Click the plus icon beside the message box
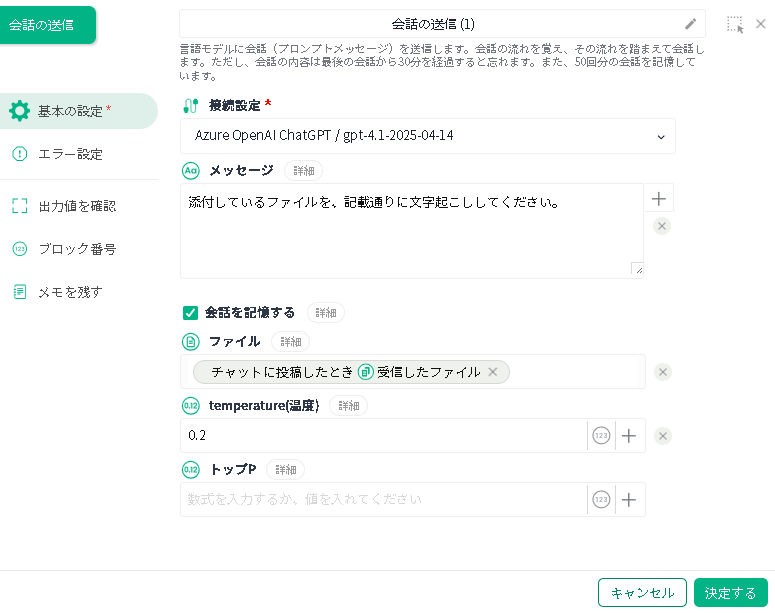Screen dimensions: 775x613 click(658, 199)
